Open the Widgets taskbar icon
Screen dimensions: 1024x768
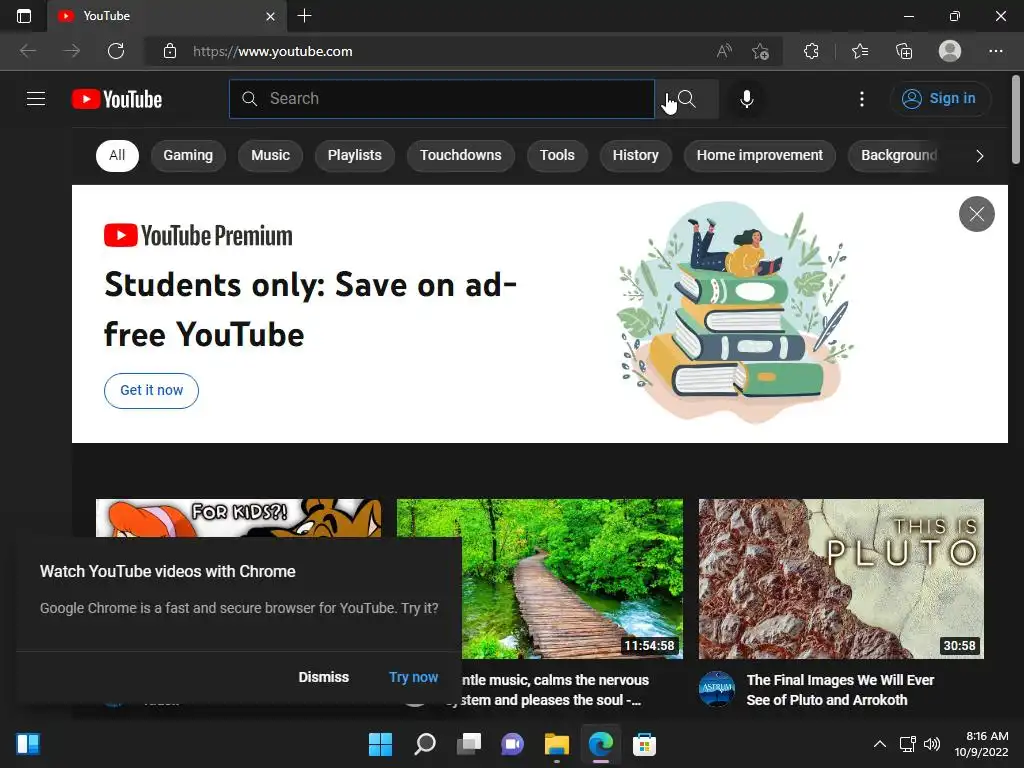point(28,744)
